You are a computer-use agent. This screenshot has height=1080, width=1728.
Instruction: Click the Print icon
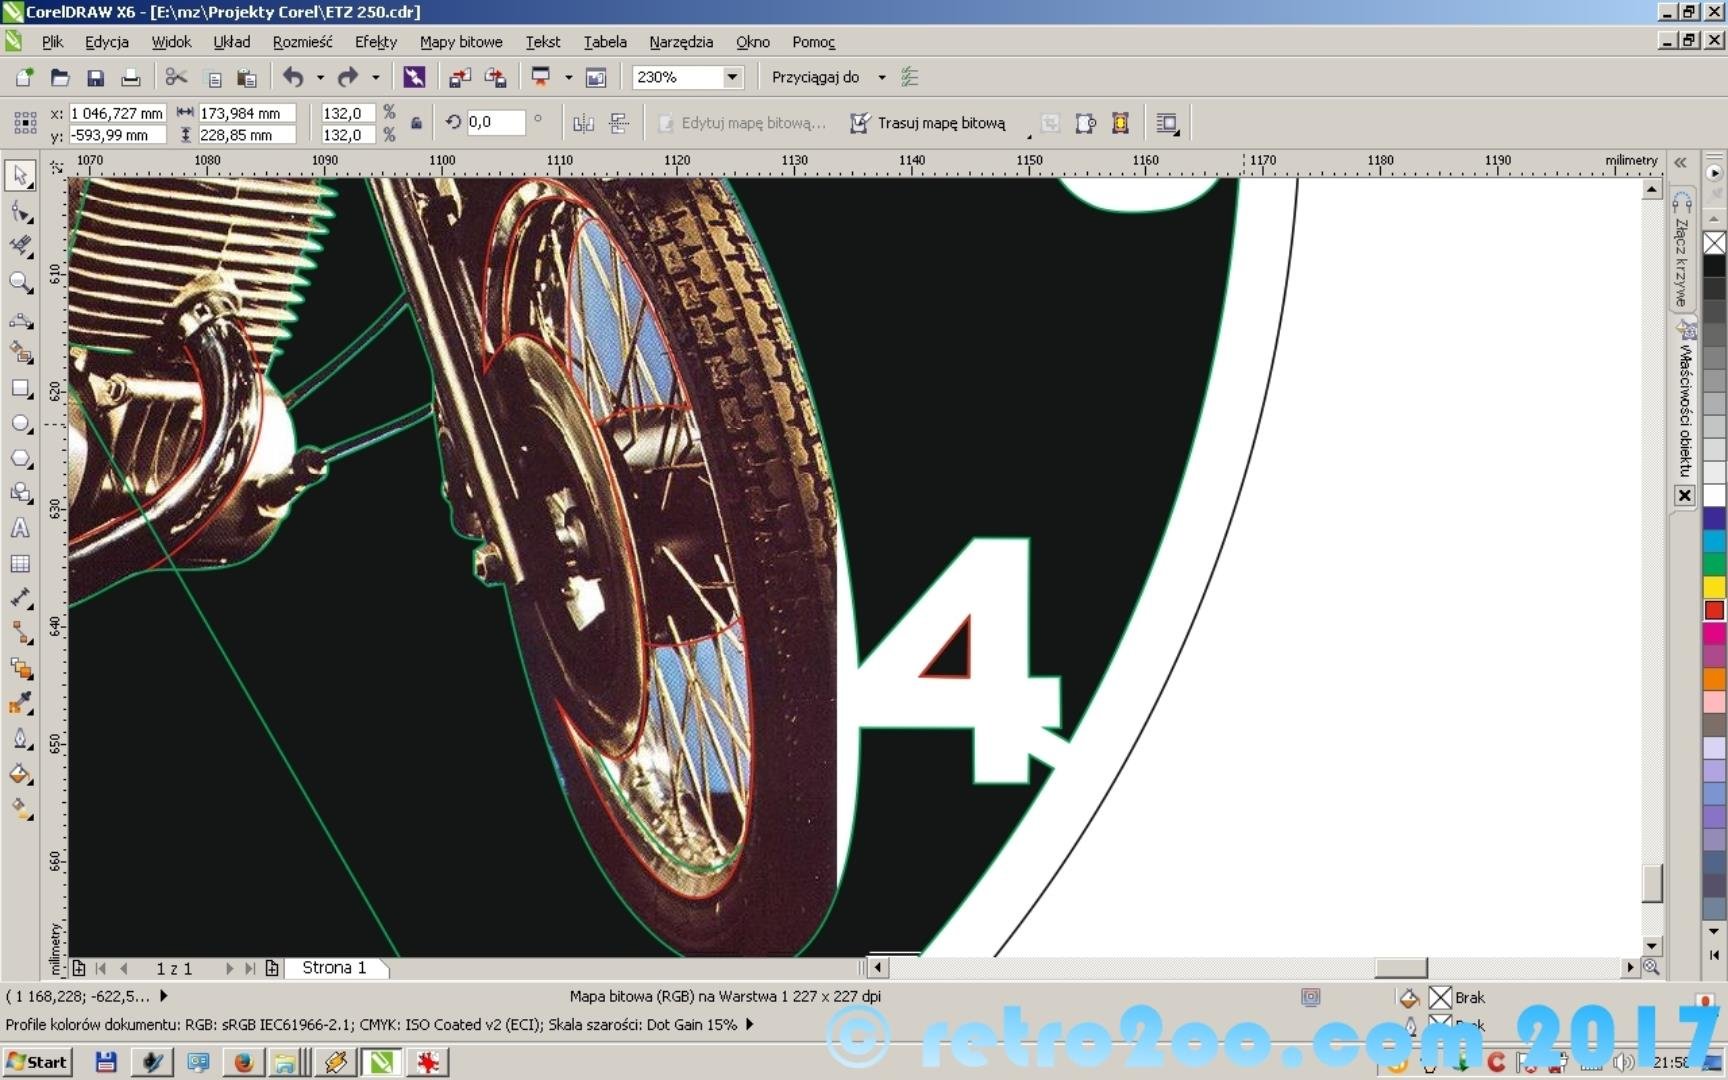[130, 78]
